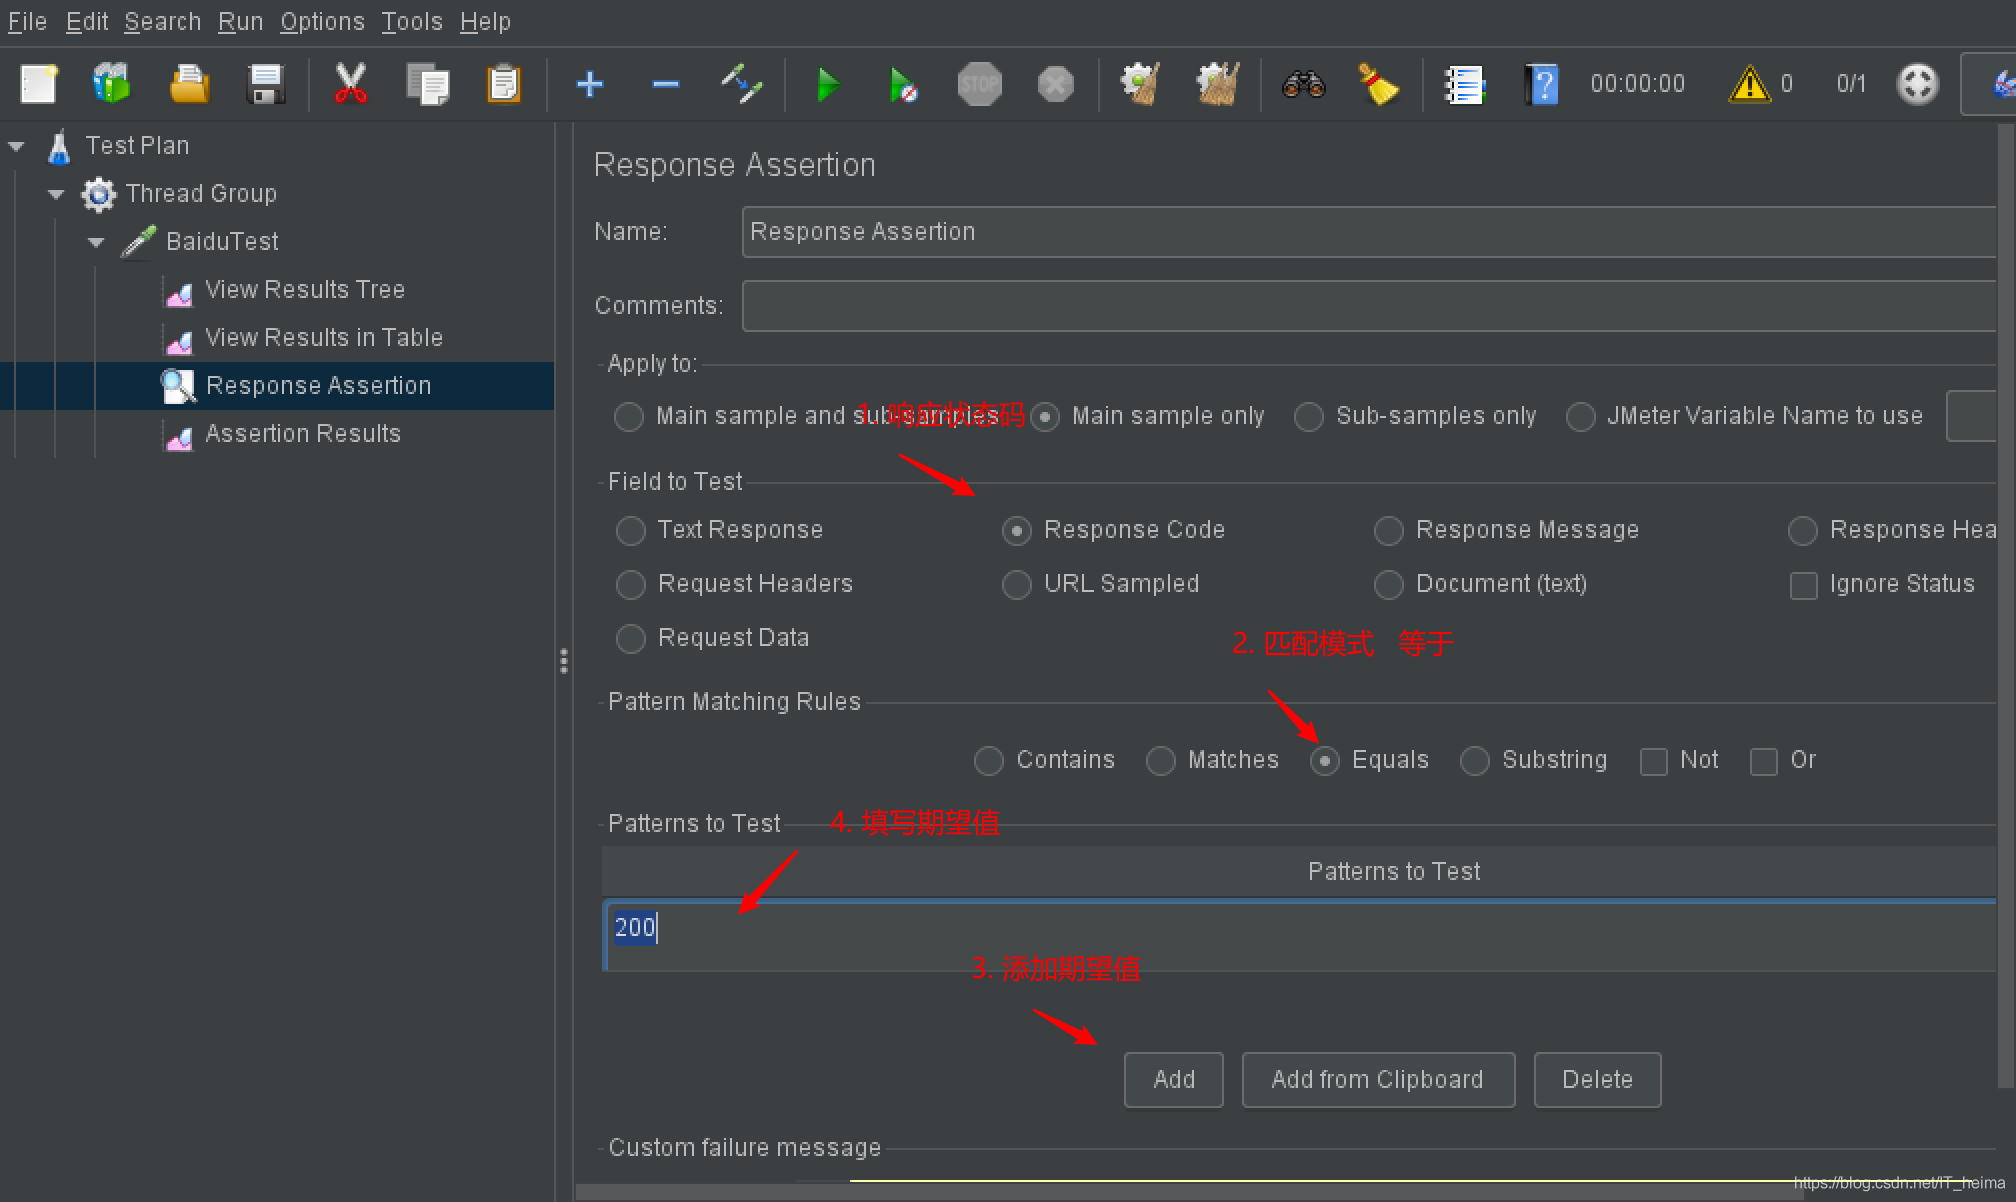This screenshot has width=2016, height=1202.
Task: Enable Ignore Status checkbox
Action: point(1804,585)
